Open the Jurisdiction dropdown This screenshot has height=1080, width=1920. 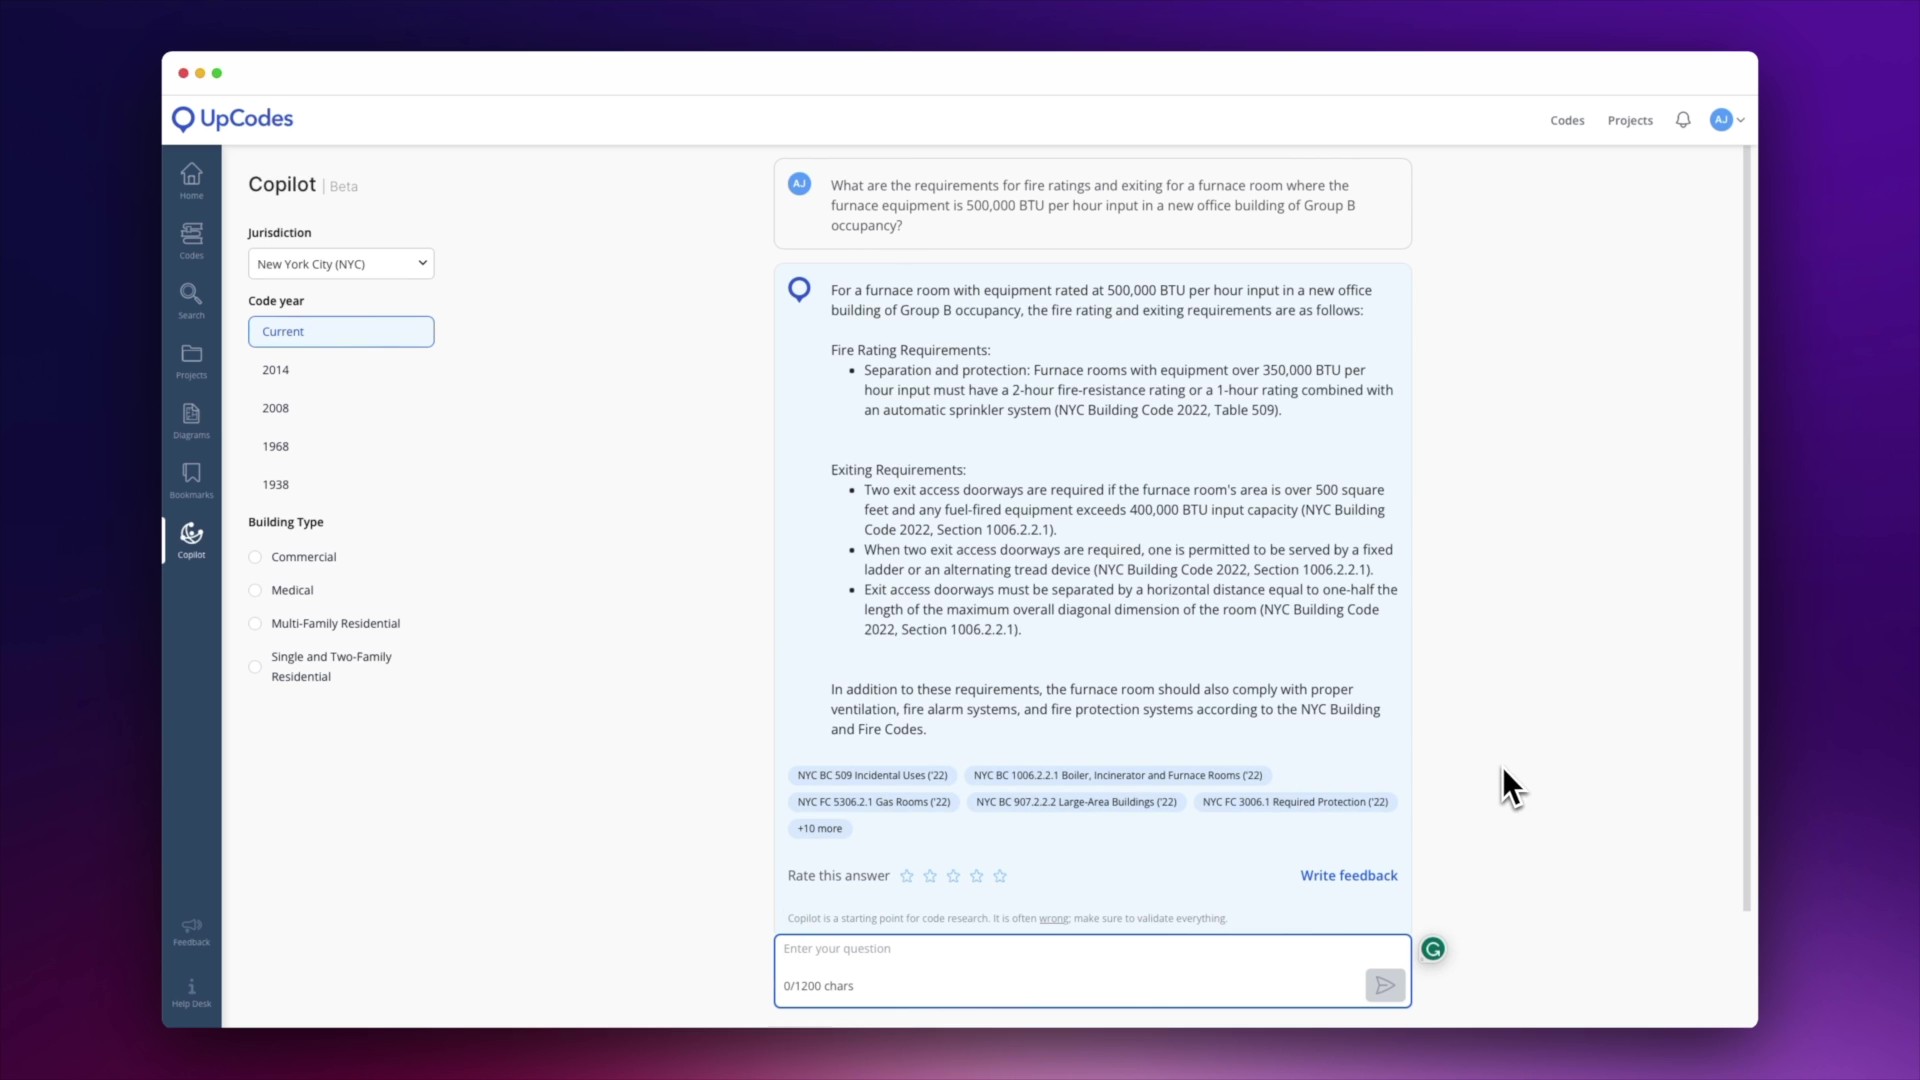[341, 264]
